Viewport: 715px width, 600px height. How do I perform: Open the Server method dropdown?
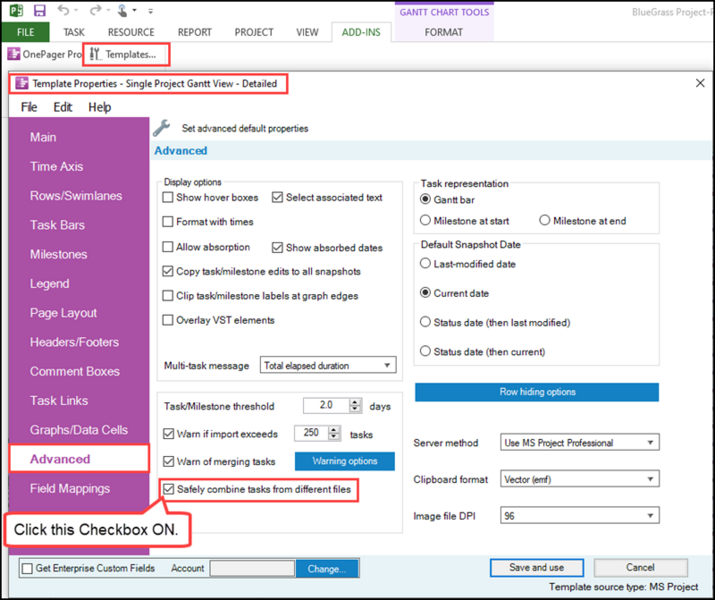click(x=580, y=442)
